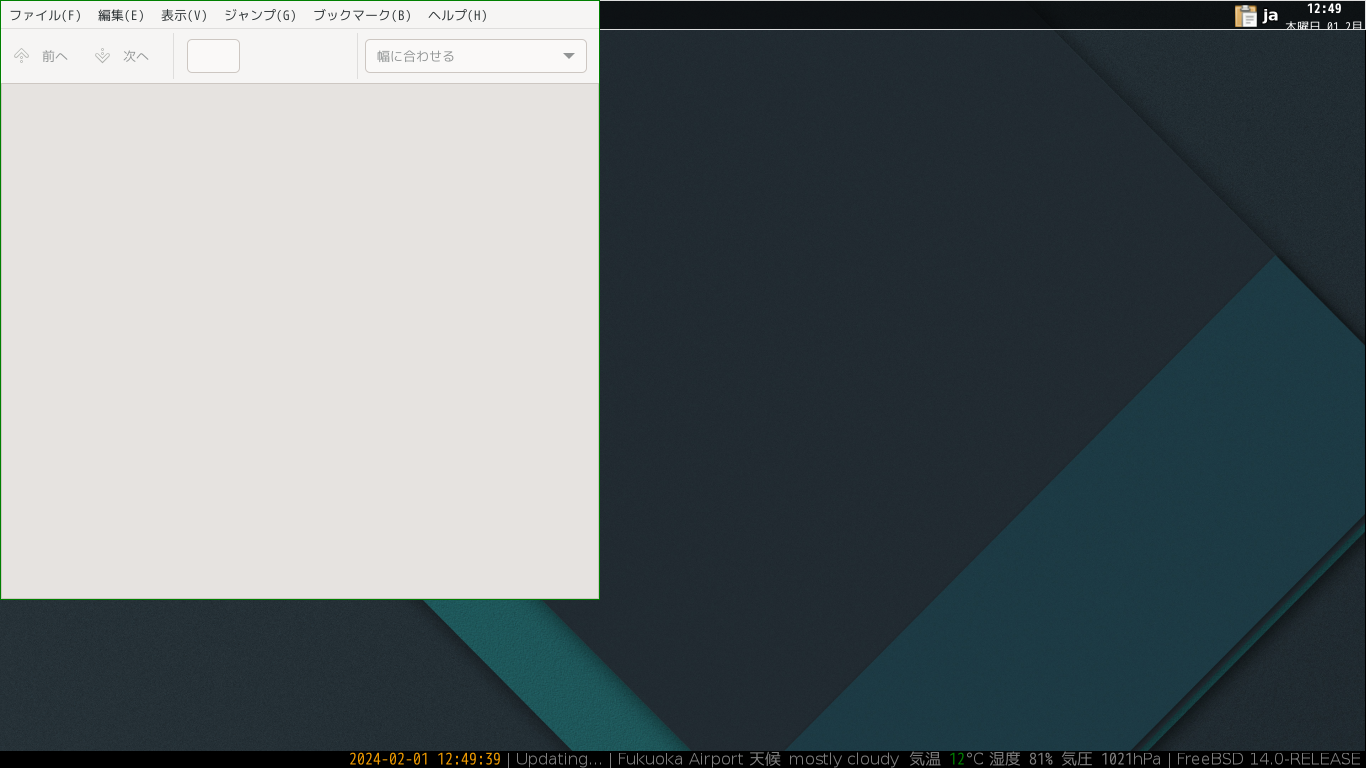Viewport: 1366px width, 768px height.
Task: Click the 12:49 clock in top panel
Action: coord(1324,9)
